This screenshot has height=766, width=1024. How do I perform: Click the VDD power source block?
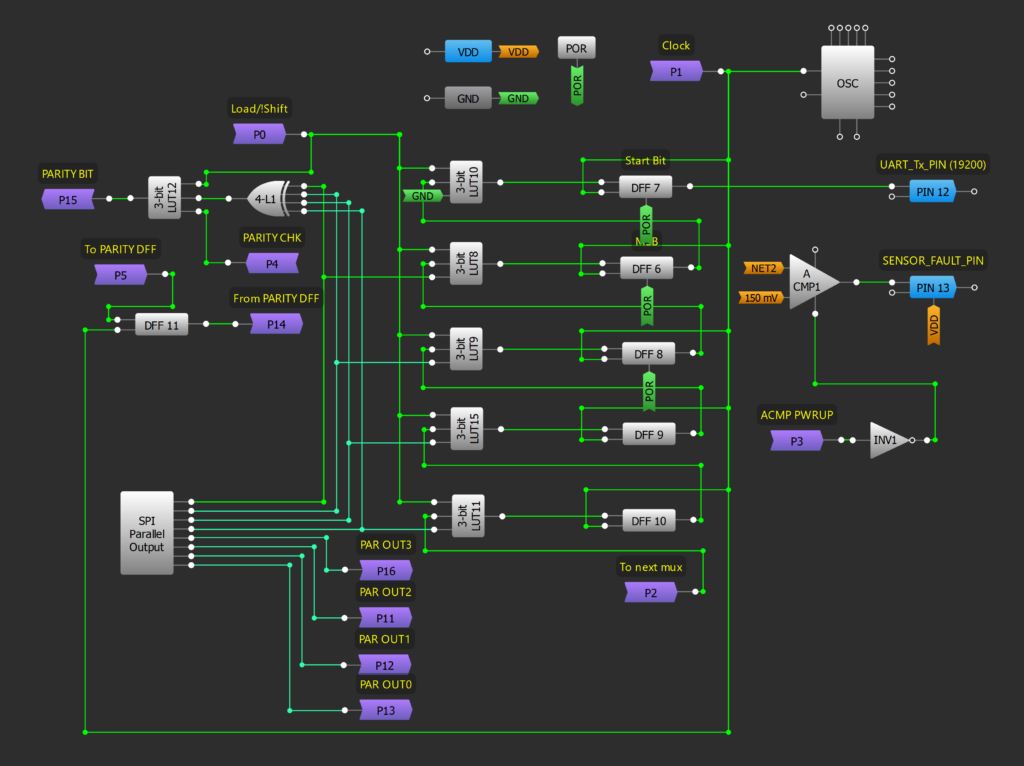pos(466,51)
